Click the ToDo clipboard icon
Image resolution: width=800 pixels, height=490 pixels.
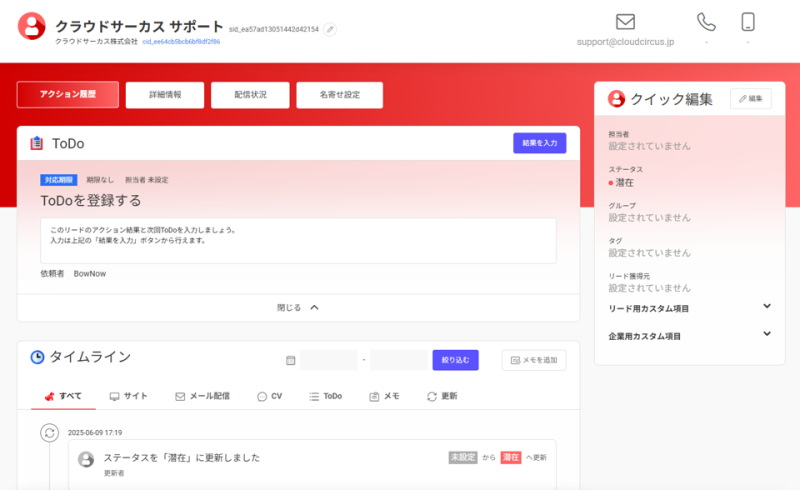(x=37, y=143)
